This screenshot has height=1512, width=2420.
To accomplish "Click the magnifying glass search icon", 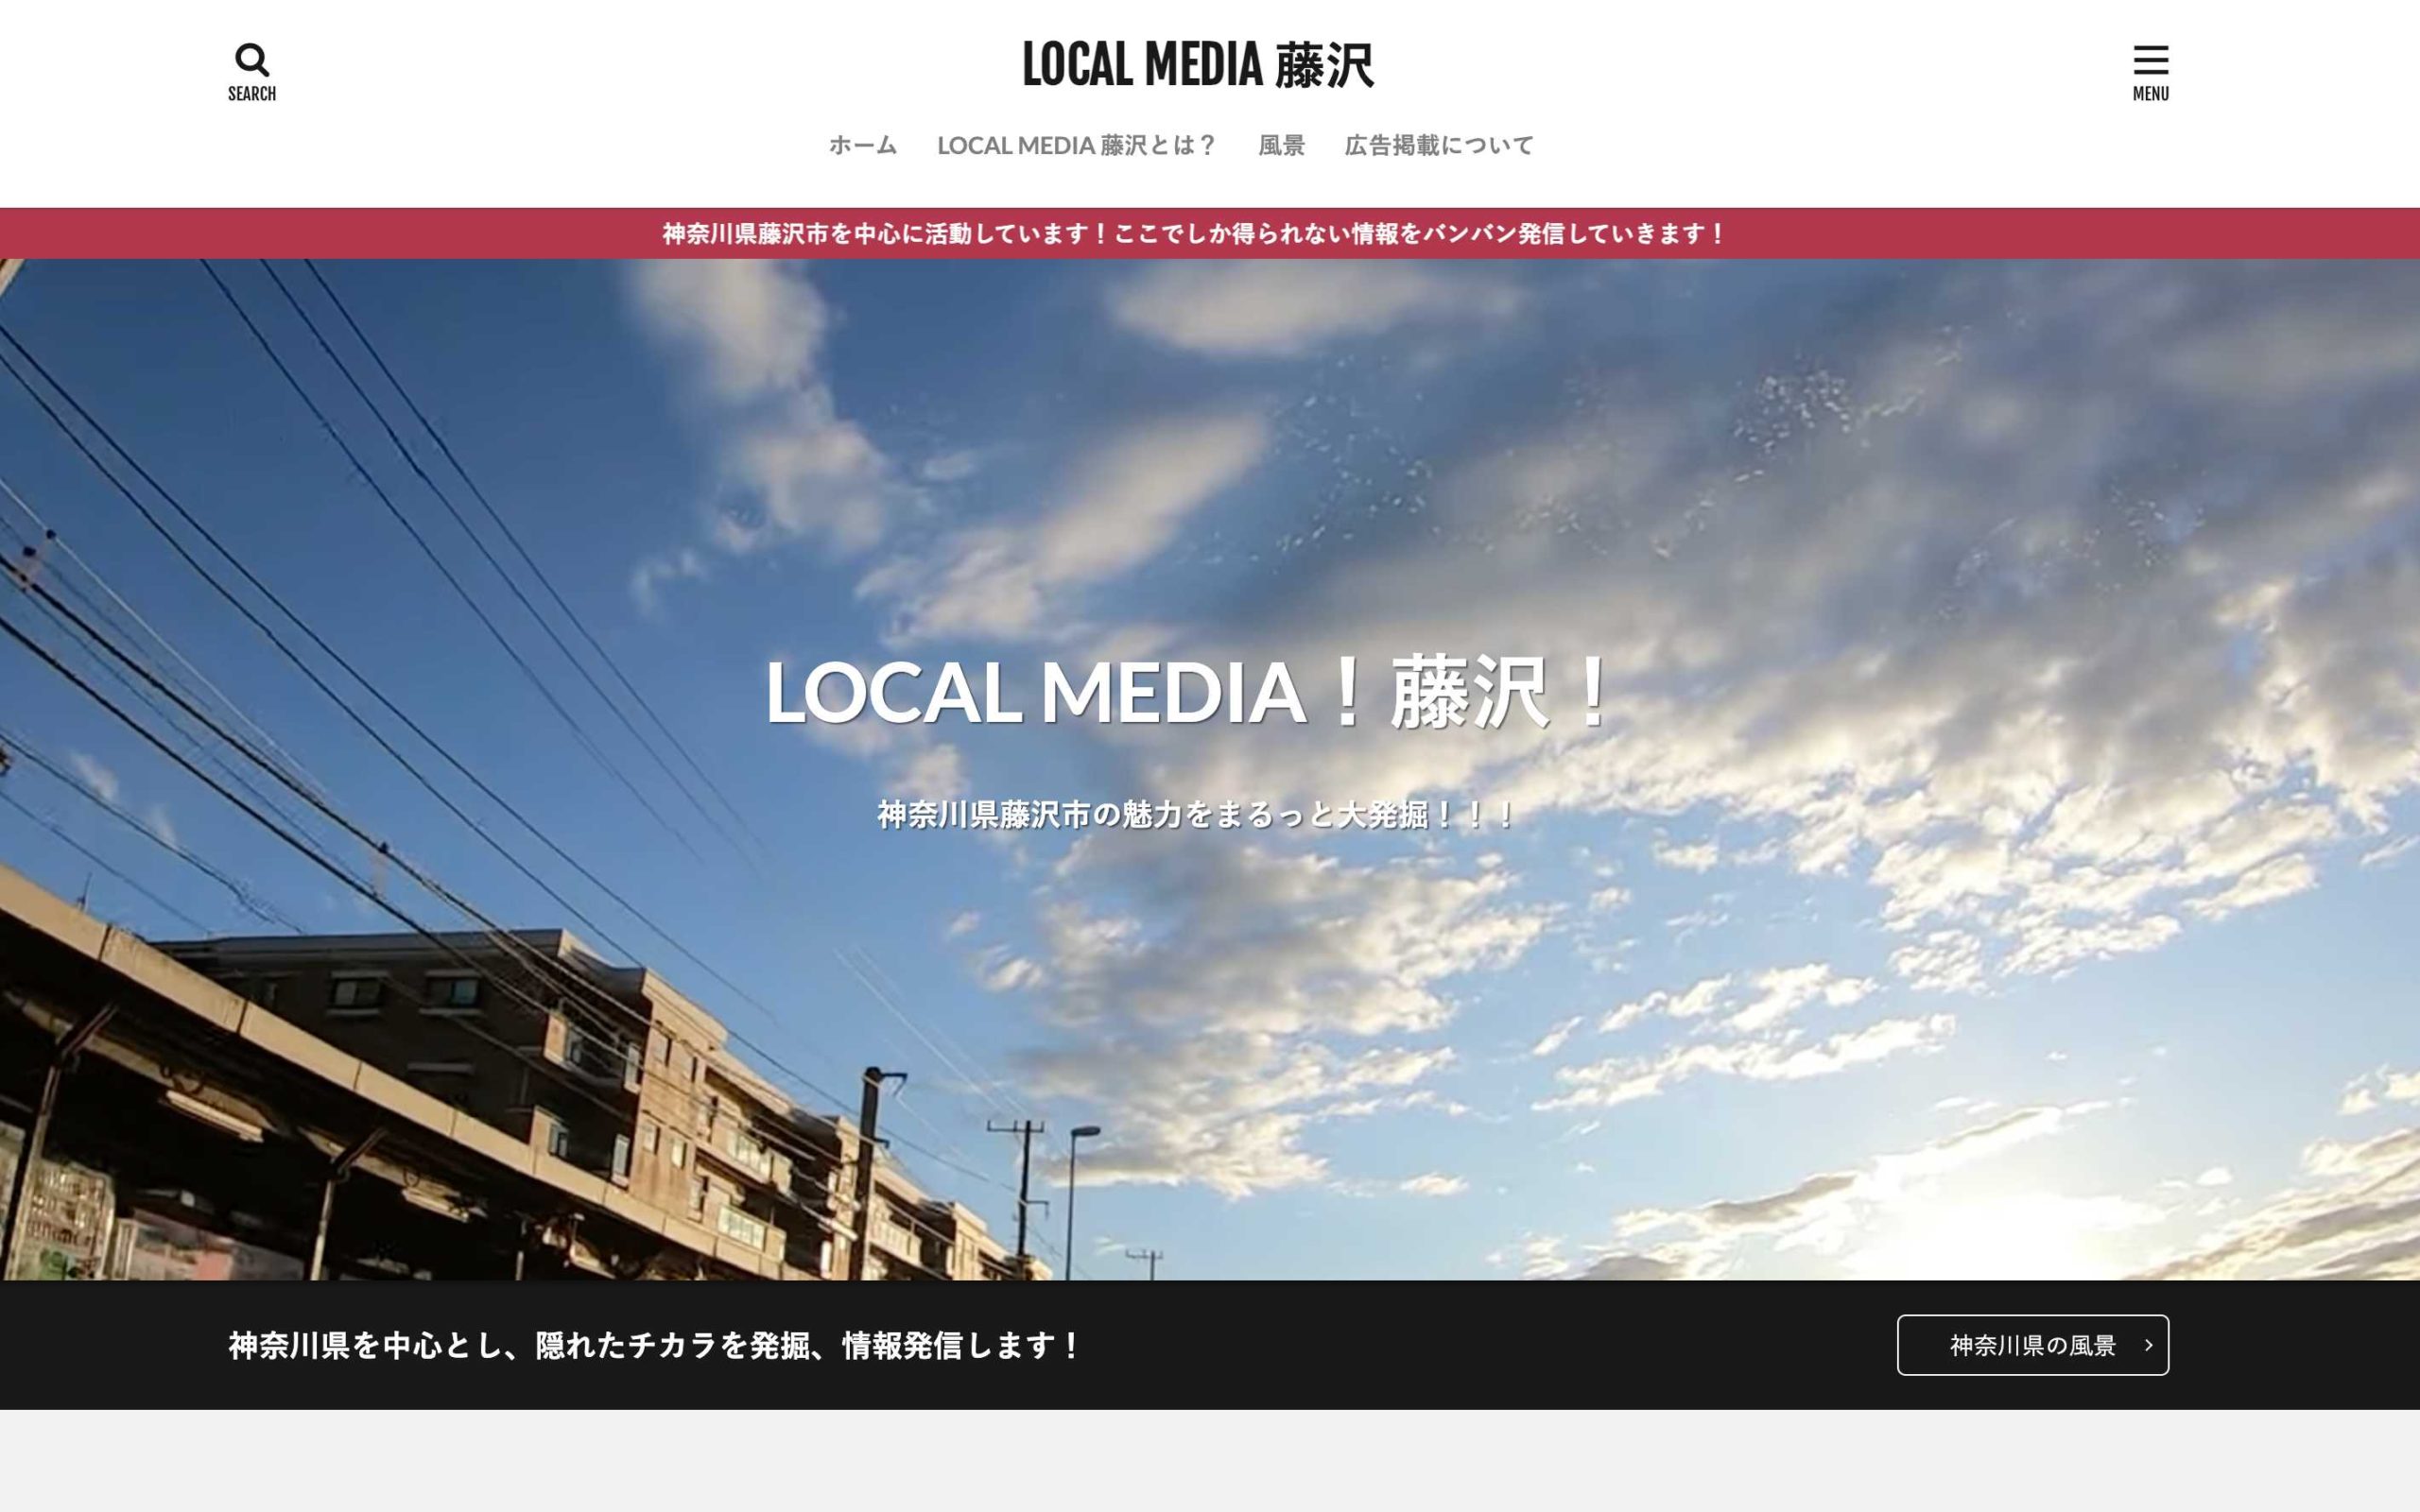I will [x=252, y=60].
